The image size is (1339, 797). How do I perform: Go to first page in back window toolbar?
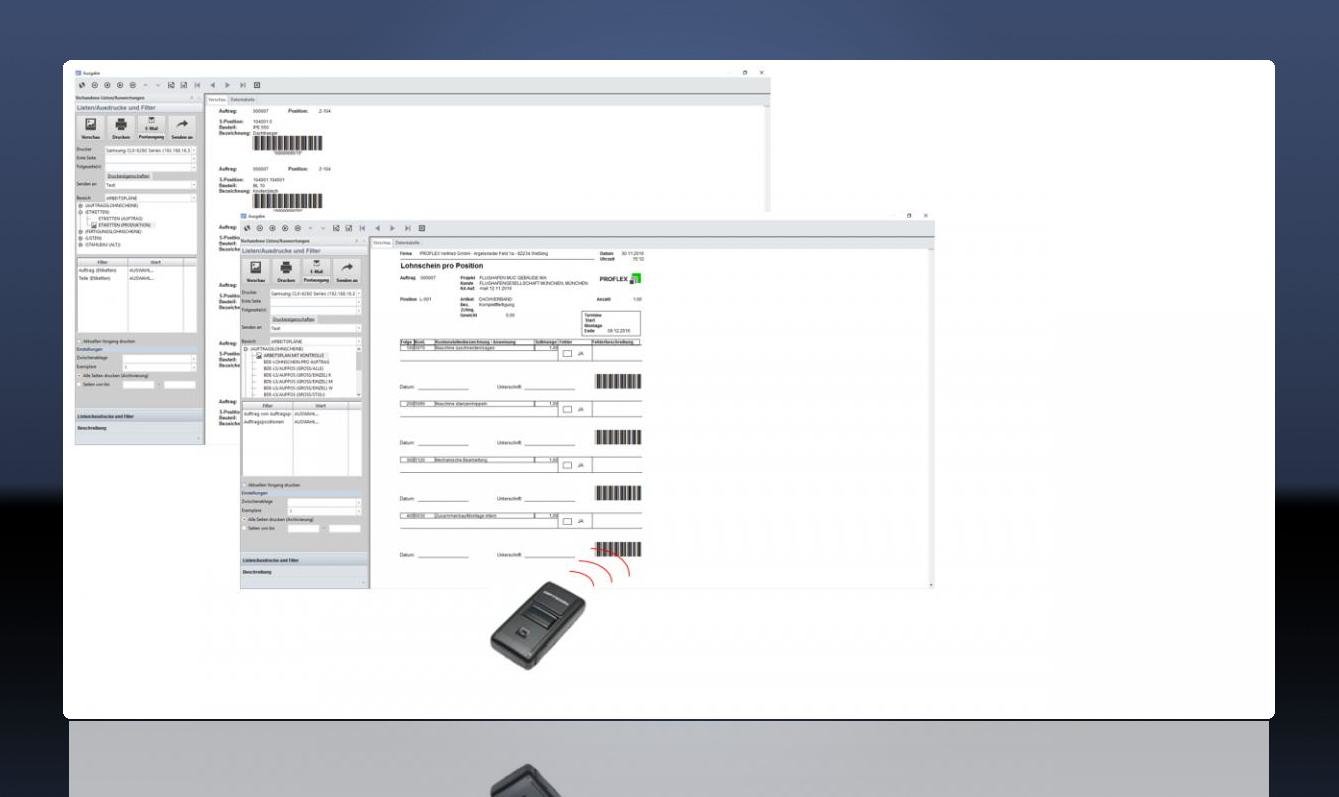[x=197, y=86]
